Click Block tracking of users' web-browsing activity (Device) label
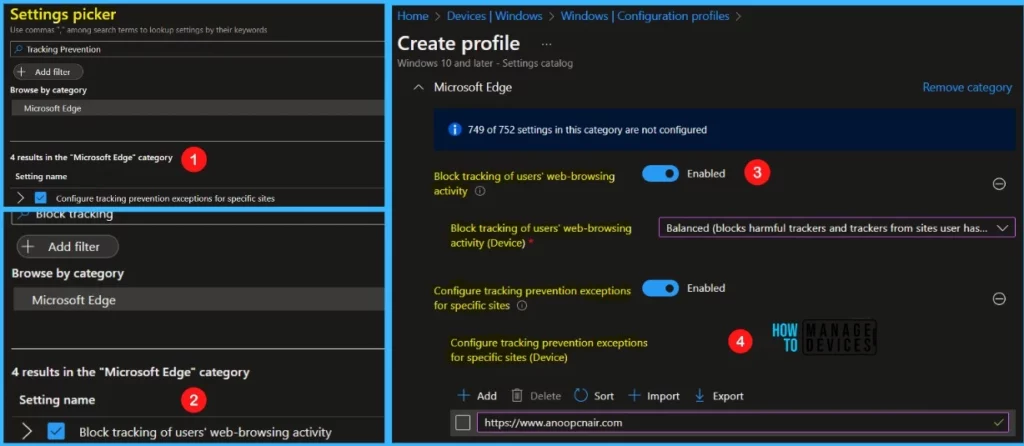Screen dimensions: 1024x446 click(541, 235)
